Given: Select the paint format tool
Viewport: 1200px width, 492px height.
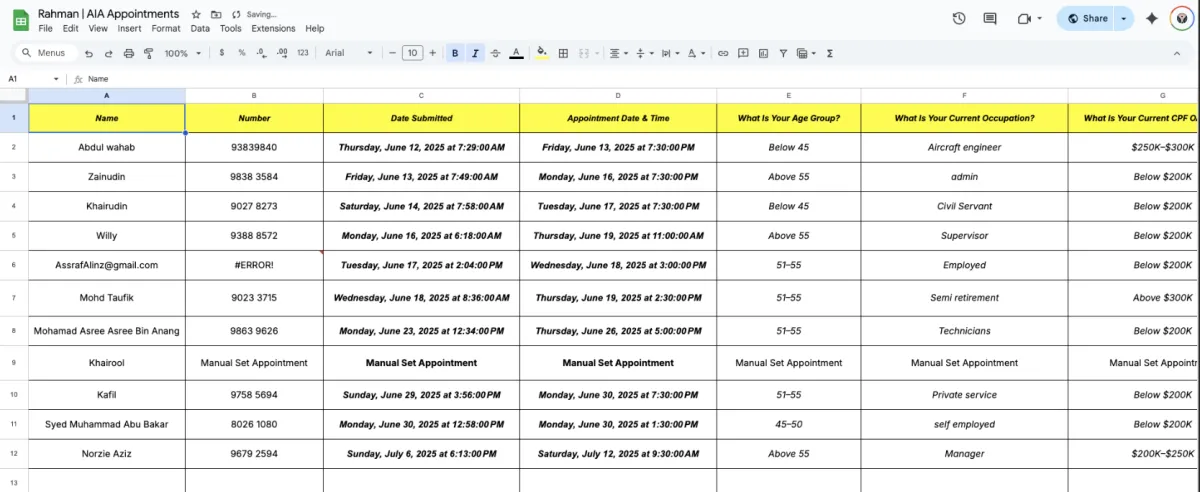Looking at the screenshot, I should pyautogui.click(x=148, y=53).
